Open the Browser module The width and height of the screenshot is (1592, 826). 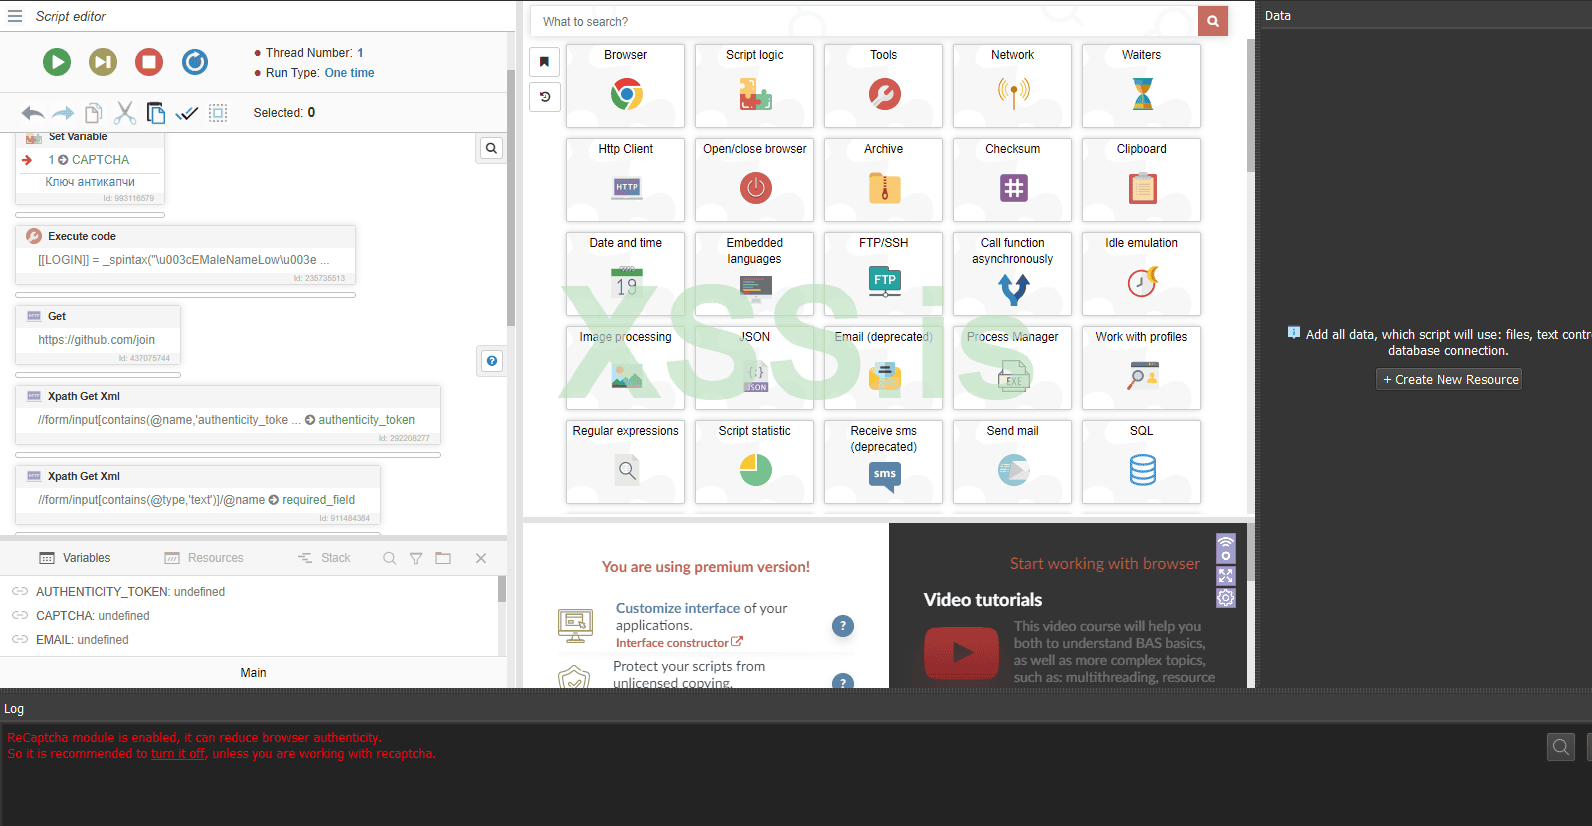click(626, 86)
